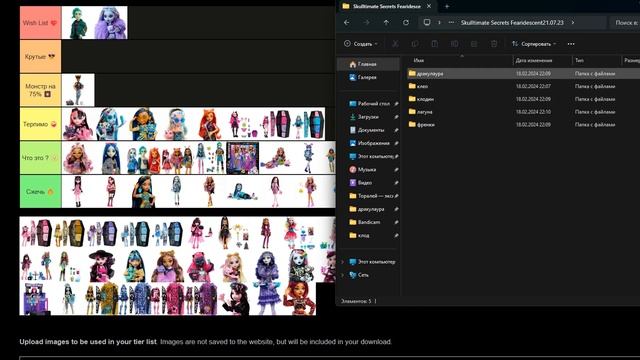Click the Wish List tier label

(x=40, y=23)
